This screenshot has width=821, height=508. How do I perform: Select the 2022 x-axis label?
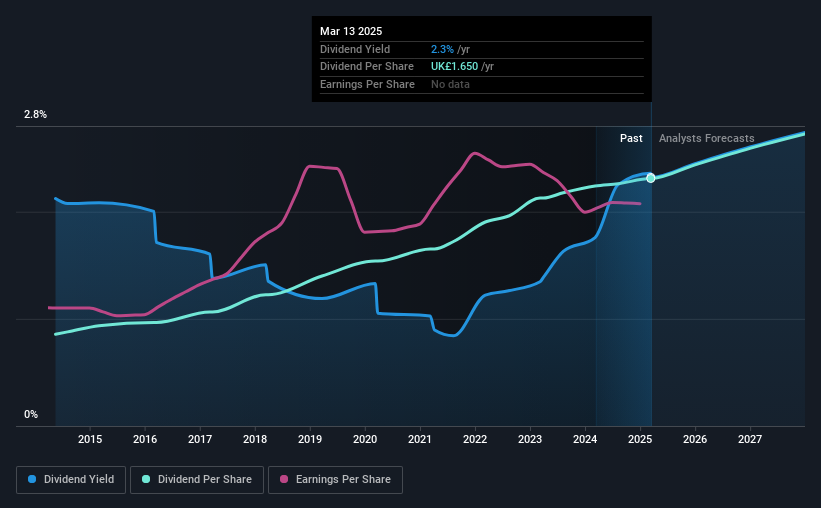pos(475,439)
